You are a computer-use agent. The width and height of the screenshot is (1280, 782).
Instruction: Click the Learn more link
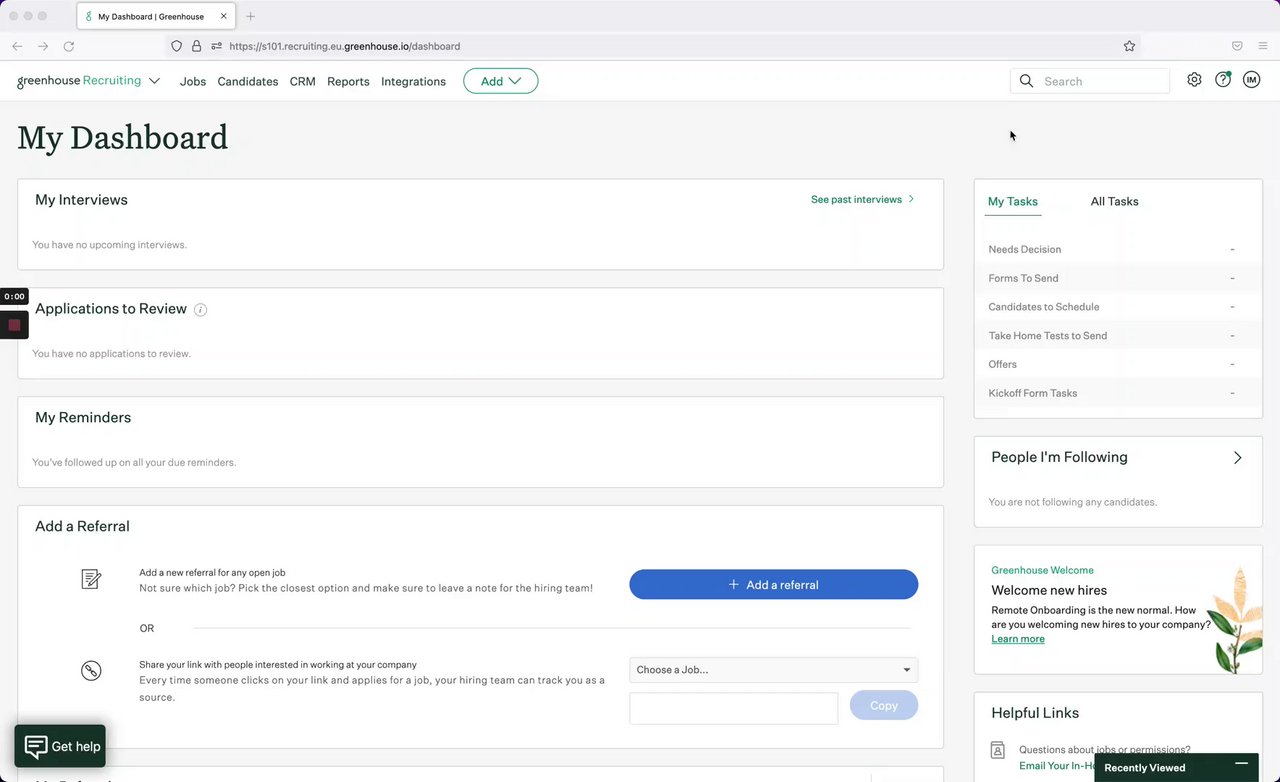(x=1017, y=639)
